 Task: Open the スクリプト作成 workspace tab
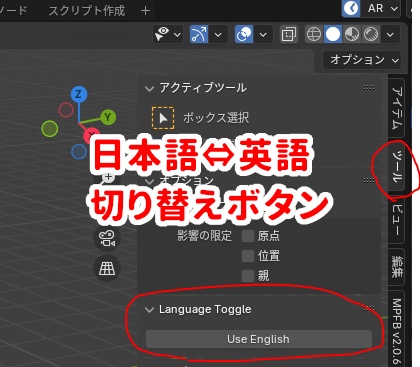click(x=87, y=11)
